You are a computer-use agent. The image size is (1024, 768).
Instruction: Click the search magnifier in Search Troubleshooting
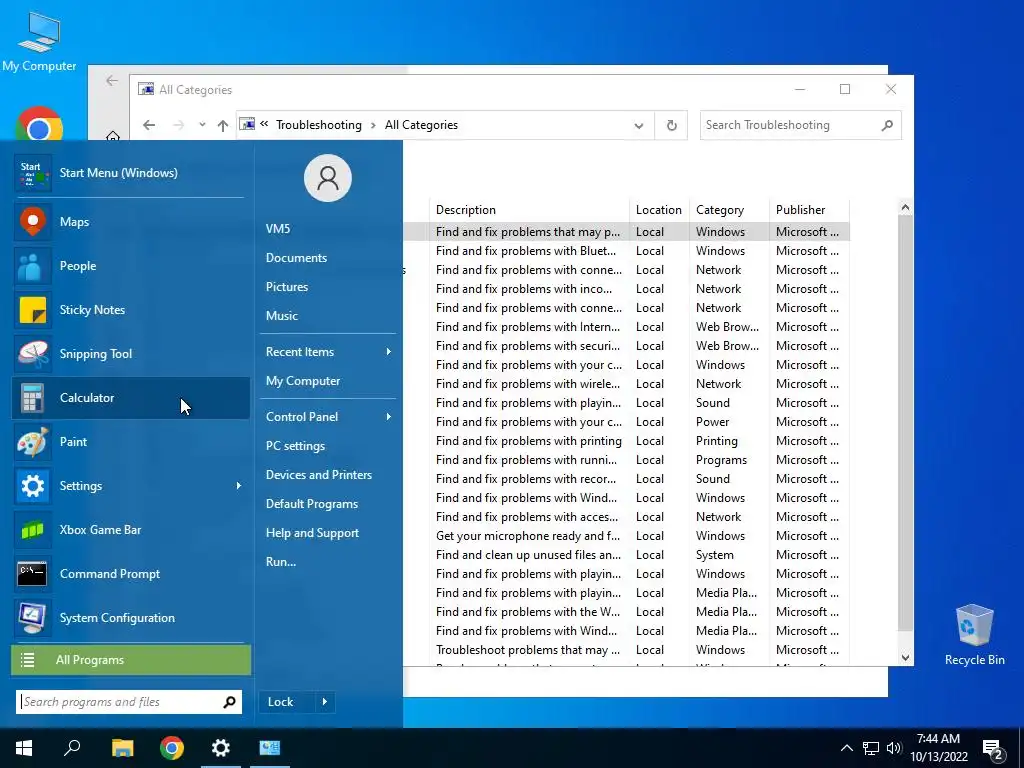point(887,125)
